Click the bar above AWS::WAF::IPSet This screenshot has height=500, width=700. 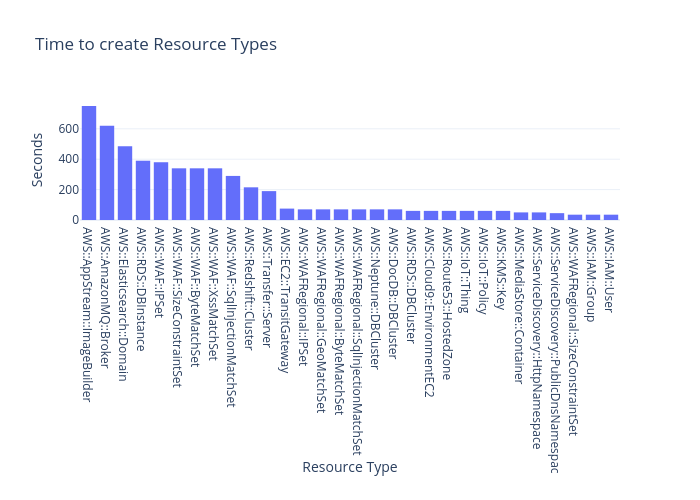pyautogui.click(x=161, y=191)
